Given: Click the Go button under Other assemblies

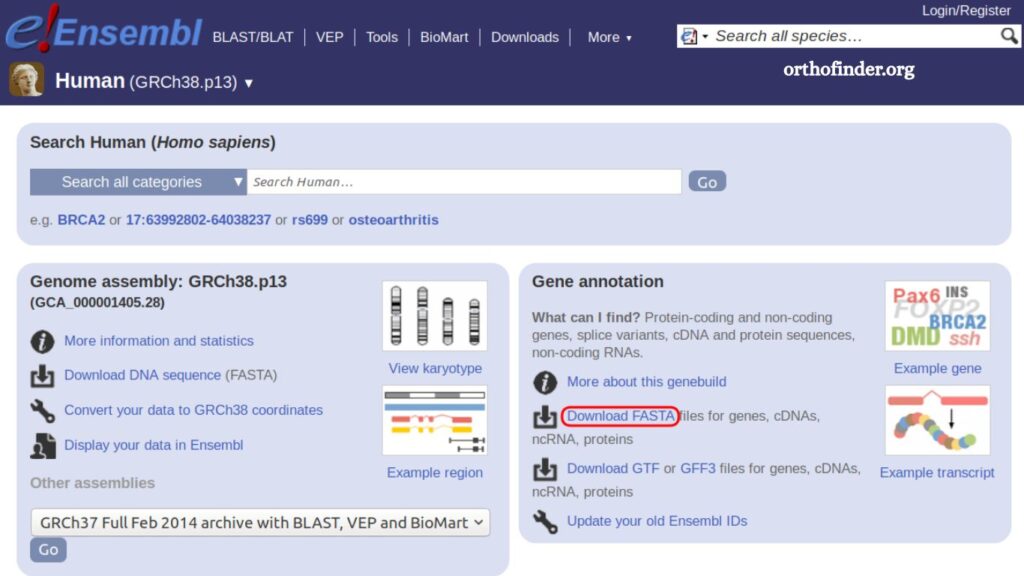Looking at the screenshot, I should pyautogui.click(x=48, y=550).
